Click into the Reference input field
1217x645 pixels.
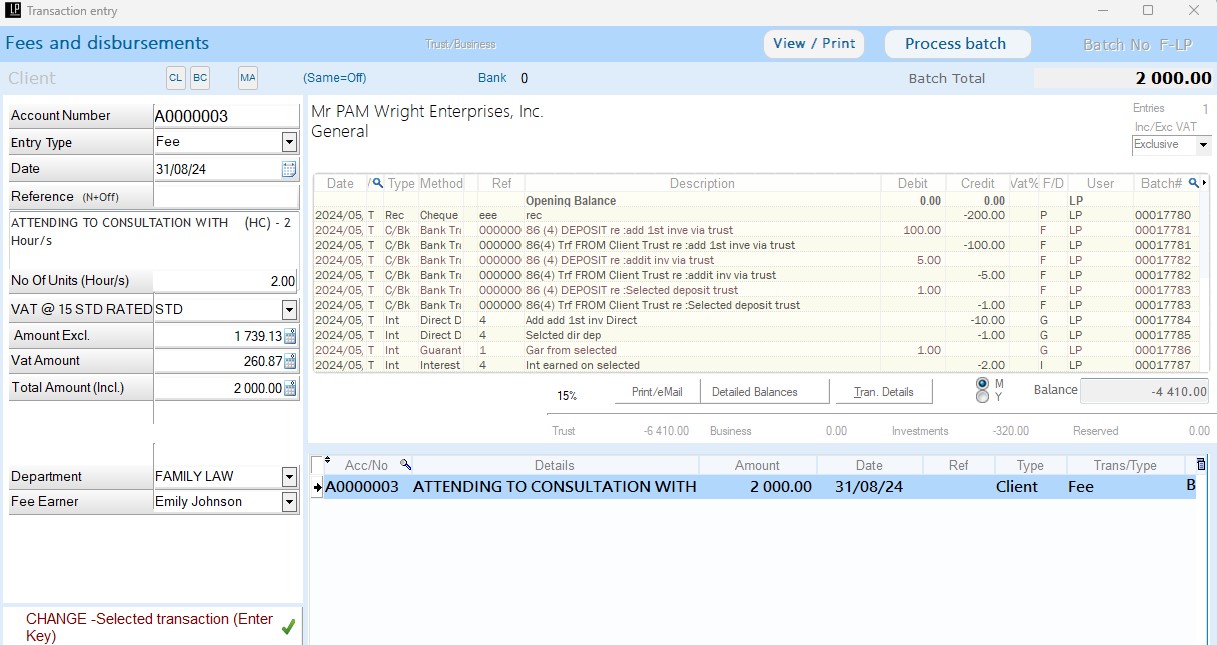pos(226,197)
